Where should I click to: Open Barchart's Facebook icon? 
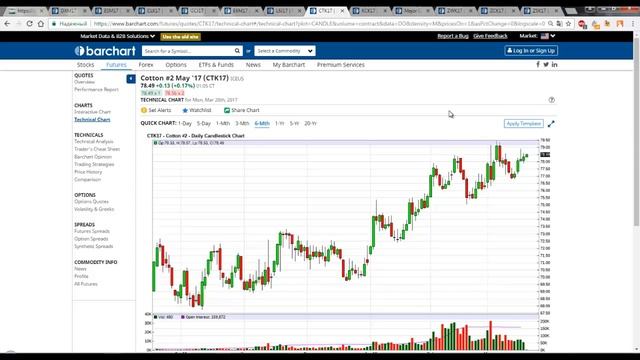(x=538, y=64)
